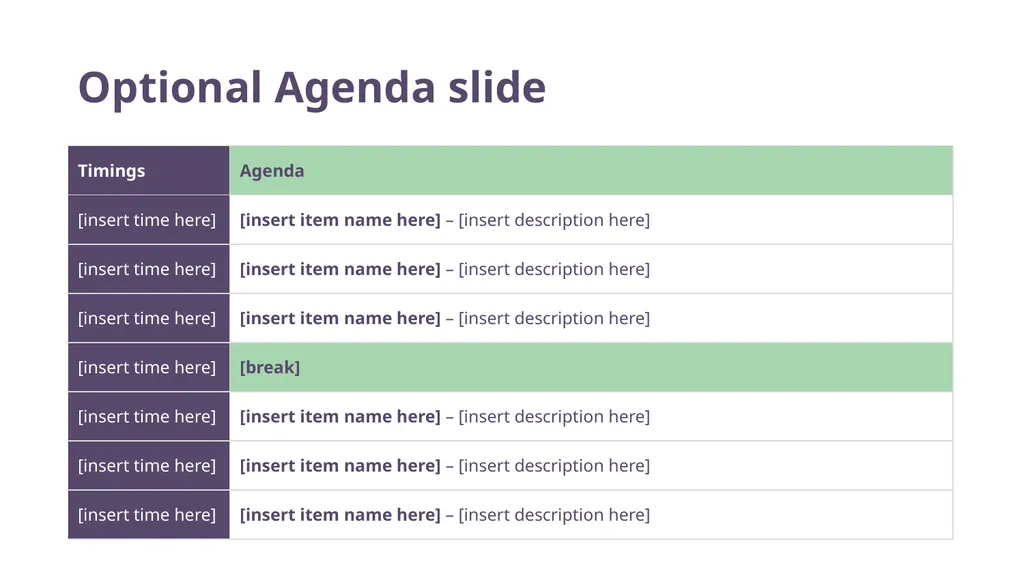1024x576 pixels.
Task: Click the description placeholder in the last agenda row
Action: (554, 515)
